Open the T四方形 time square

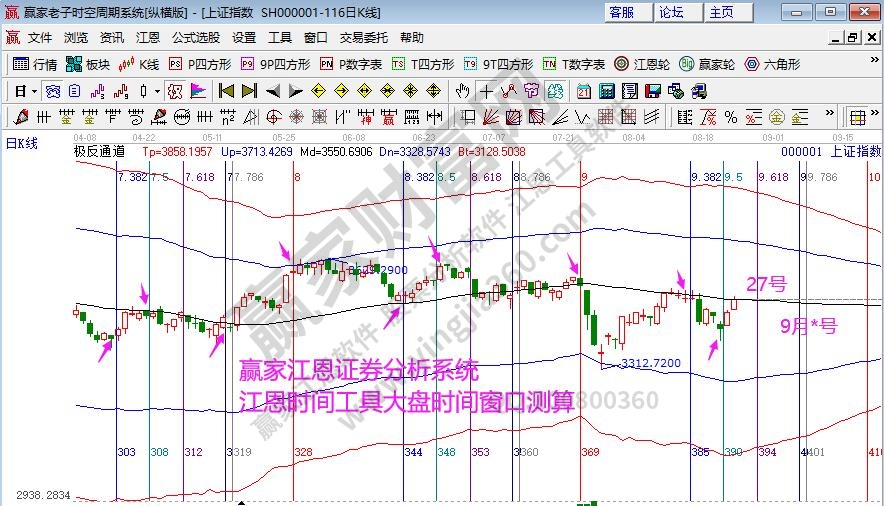tap(423, 64)
